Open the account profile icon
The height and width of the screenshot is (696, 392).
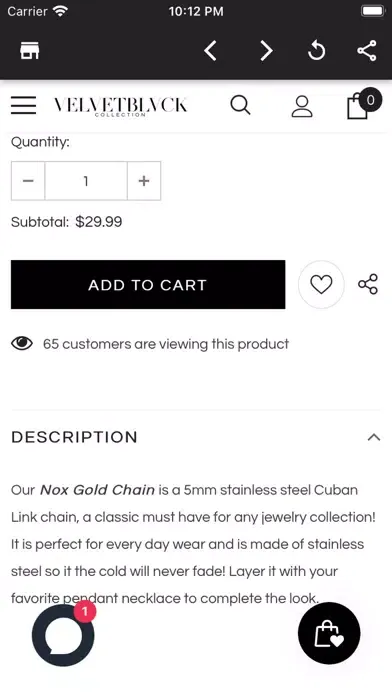(302, 107)
